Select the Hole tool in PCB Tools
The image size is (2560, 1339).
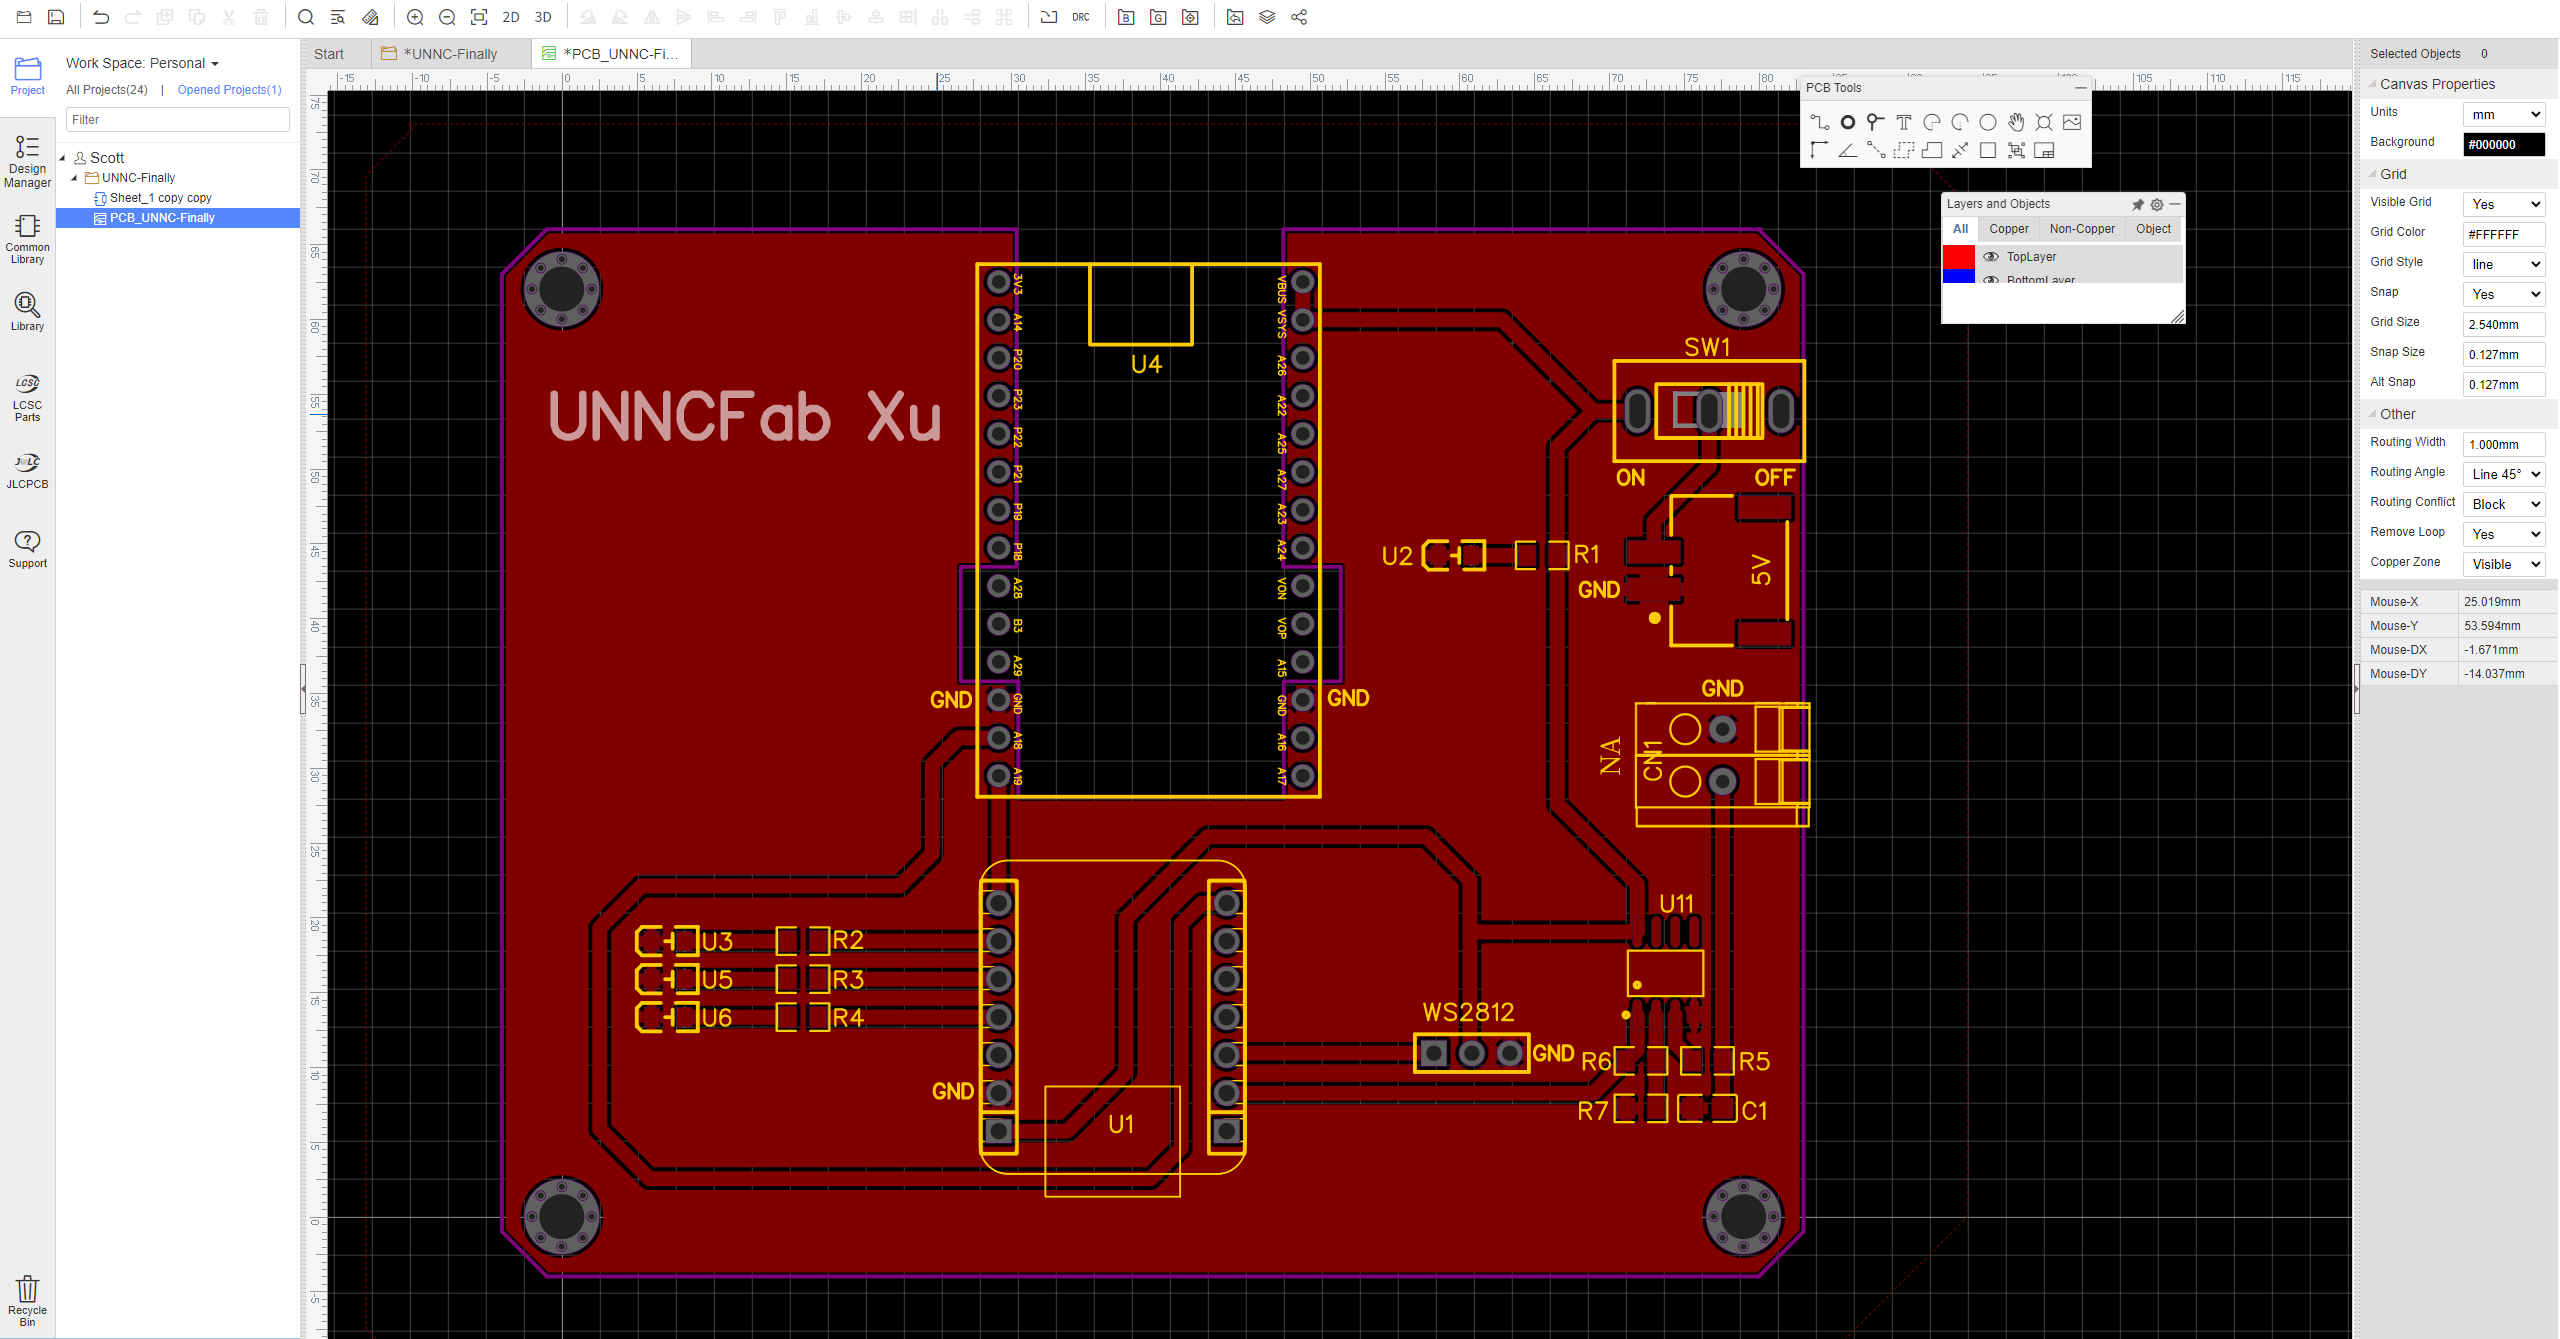coord(2044,122)
